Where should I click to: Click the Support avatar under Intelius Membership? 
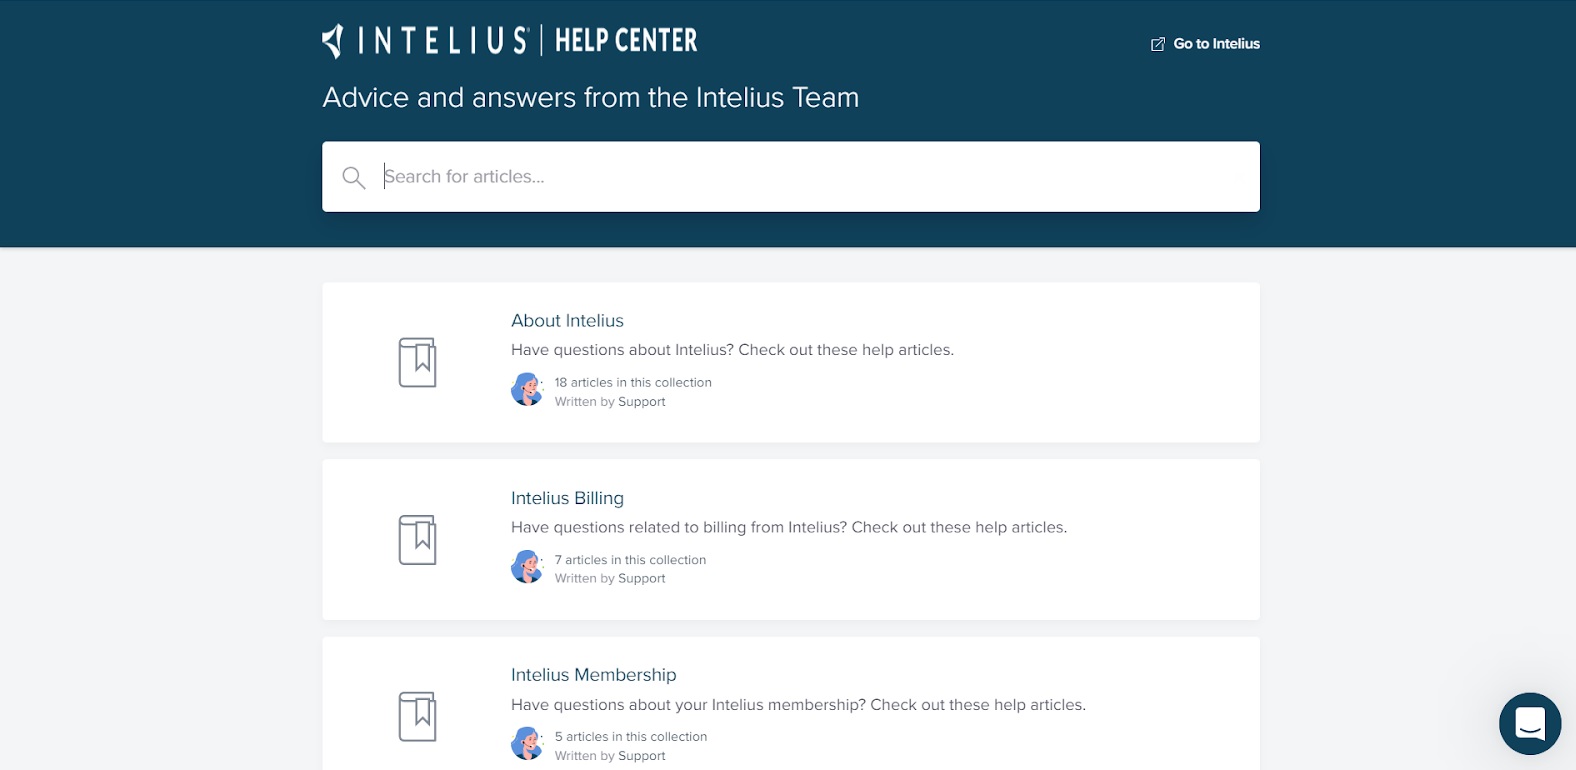(x=527, y=744)
